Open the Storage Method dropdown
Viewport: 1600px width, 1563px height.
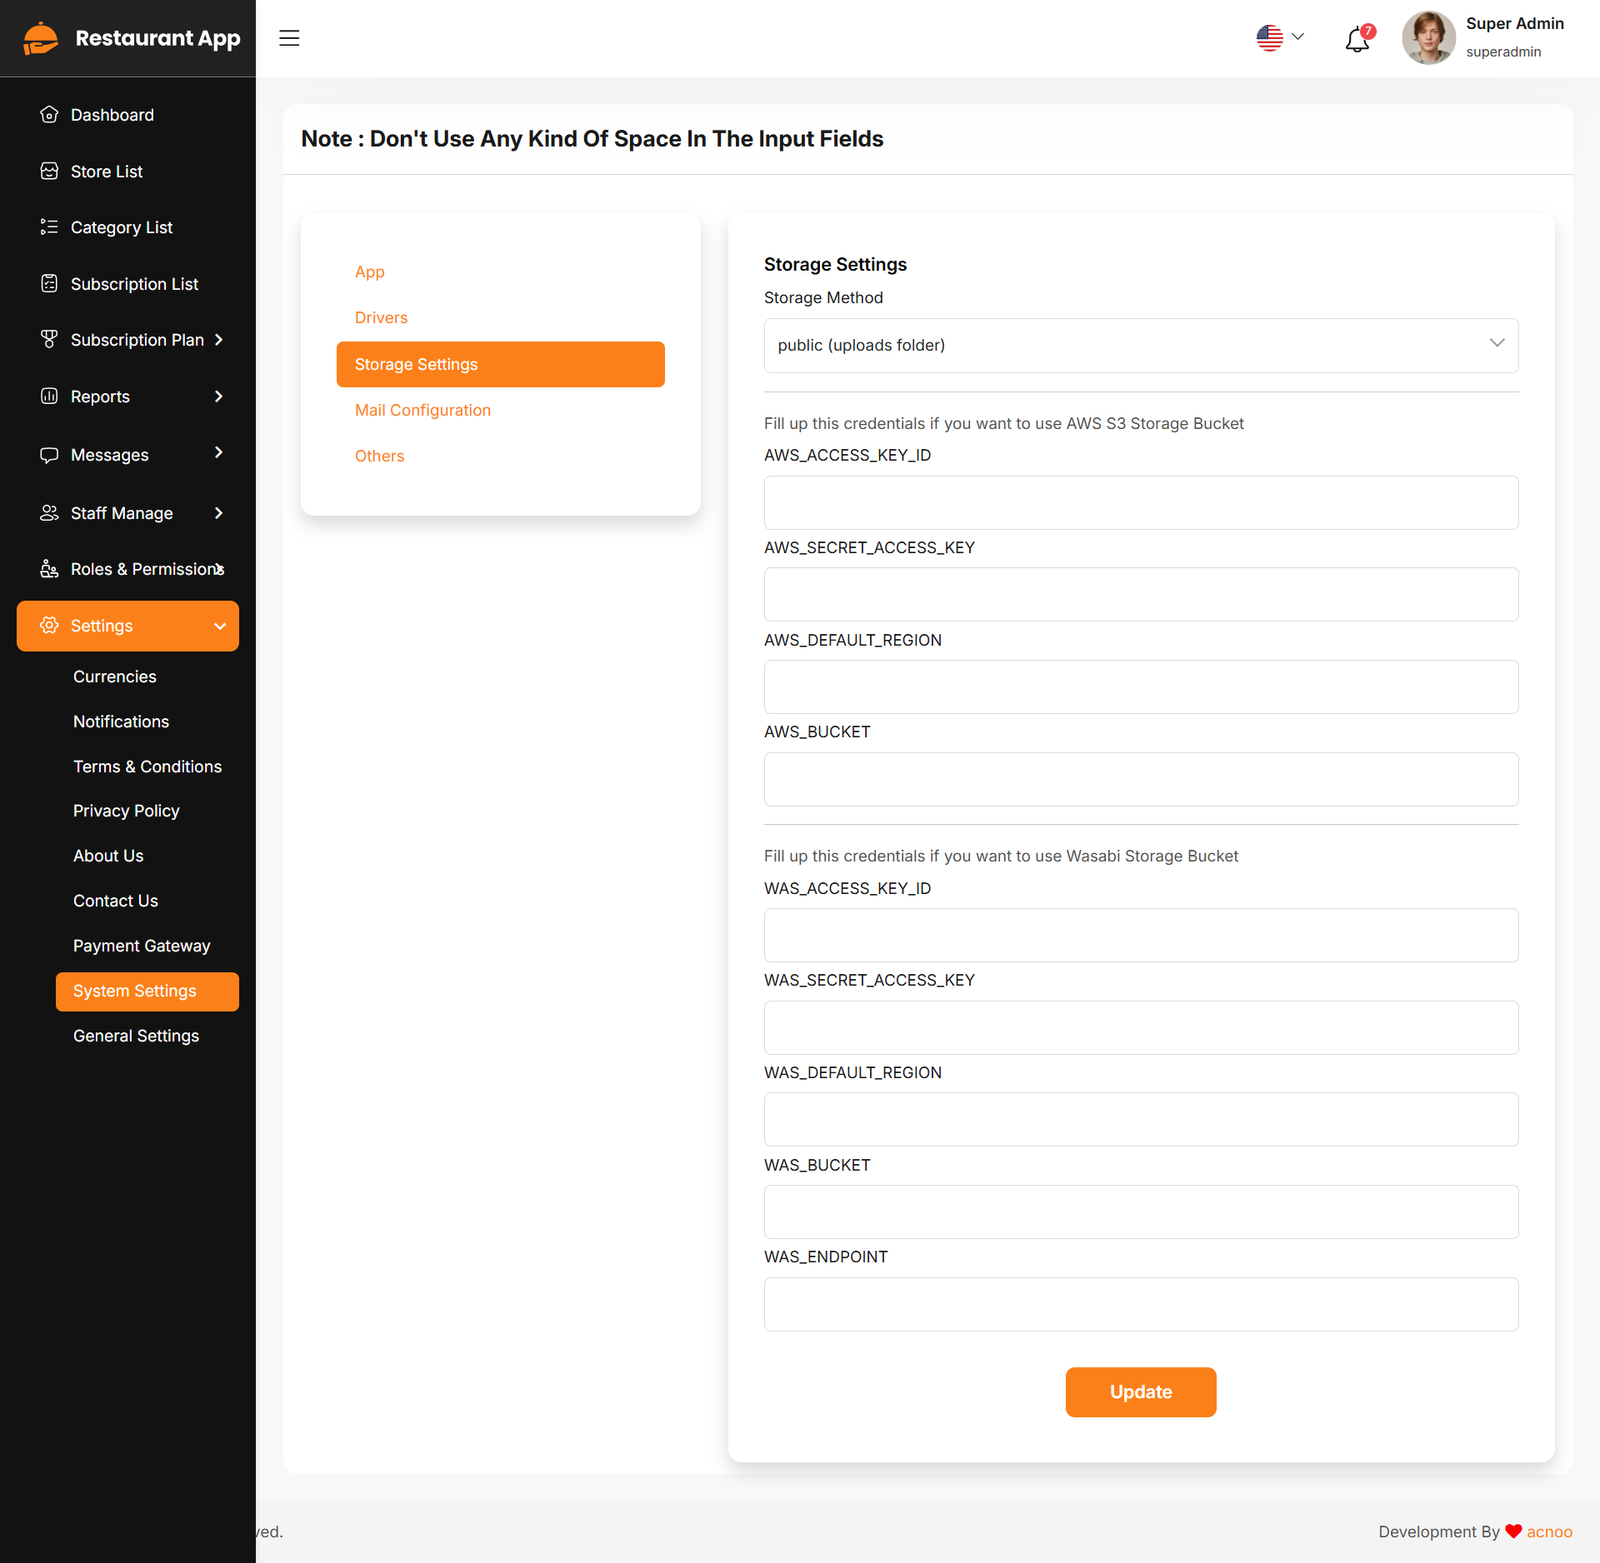click(1140, 345)
